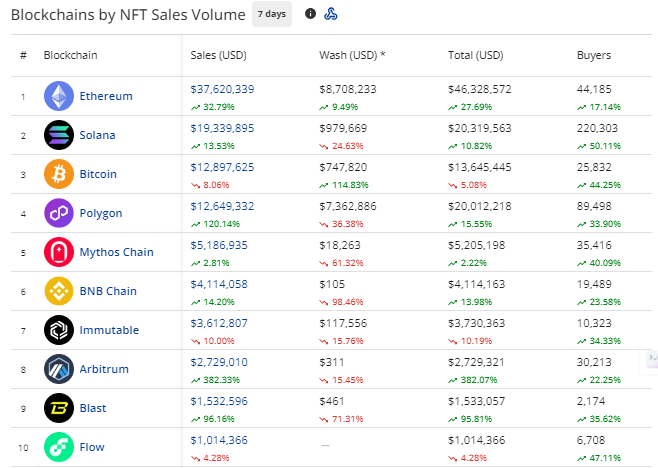Screen dimensions: 658x468
Task: Open the Mythos Chain link
Action: tap(117, 252)
